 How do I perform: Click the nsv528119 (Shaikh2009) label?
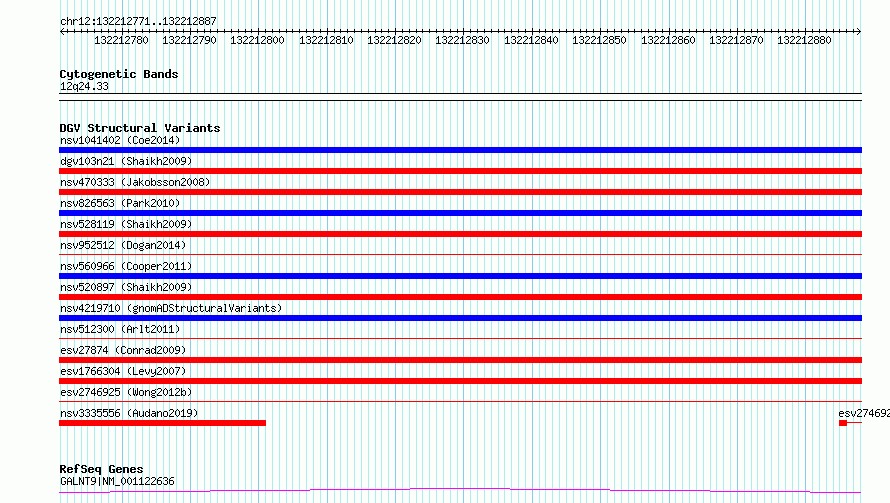126,224
